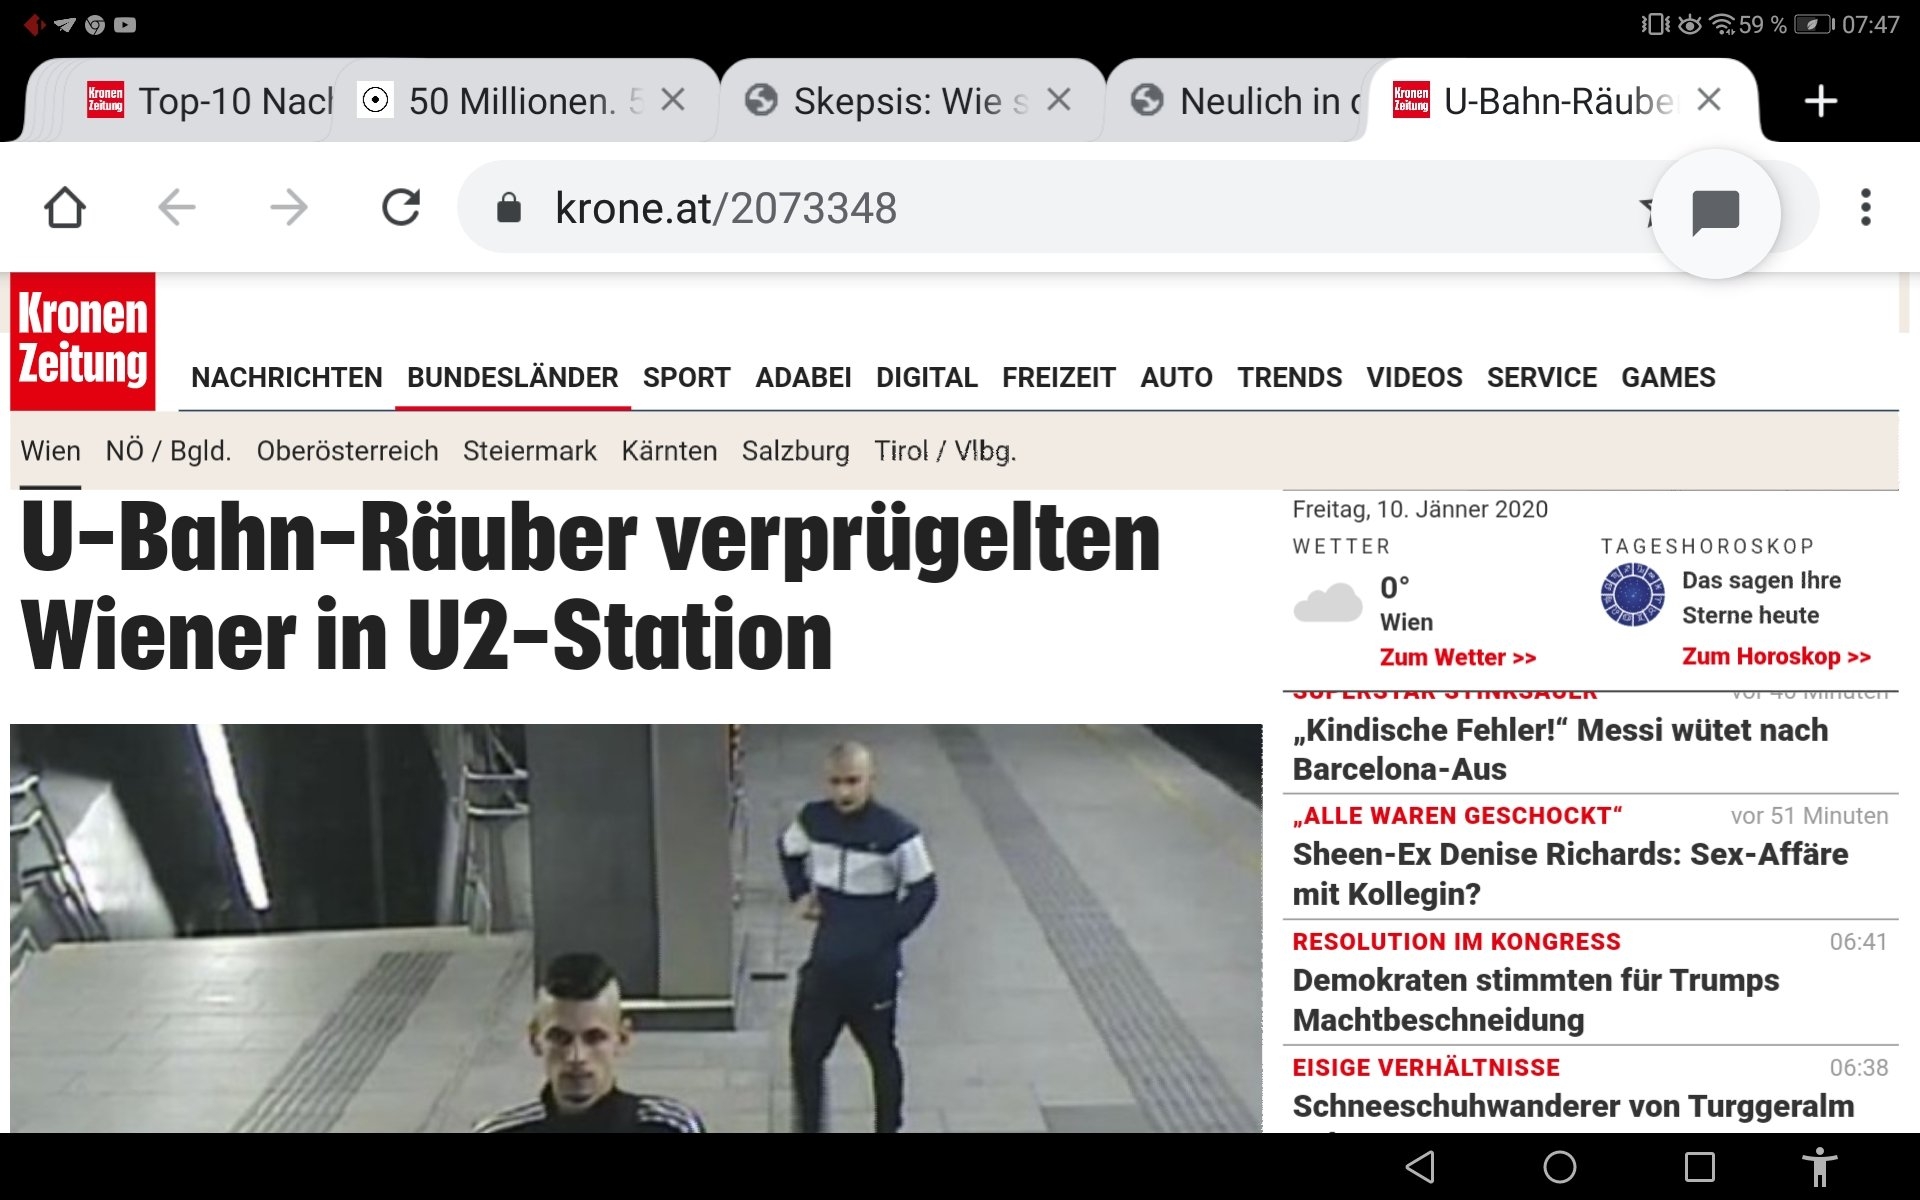Close the 50 Millionen tab
This screenshot has height=1200, width=1920.
click(x=673, y=100)
